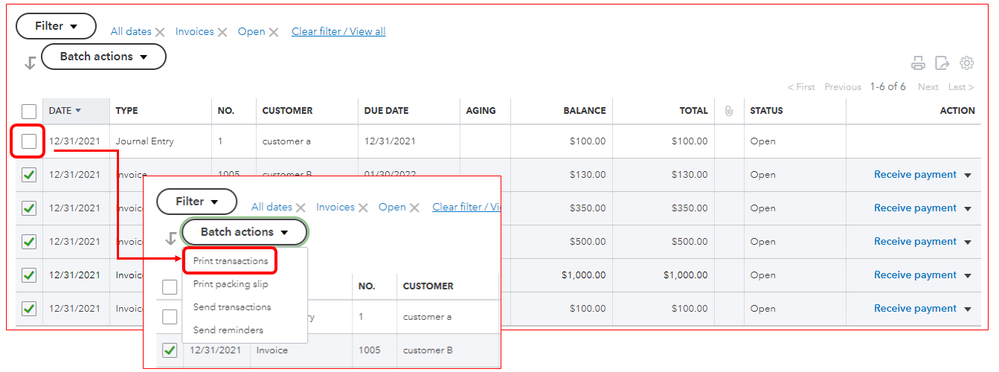Go to Last page of results

click(x=961, y=87)
